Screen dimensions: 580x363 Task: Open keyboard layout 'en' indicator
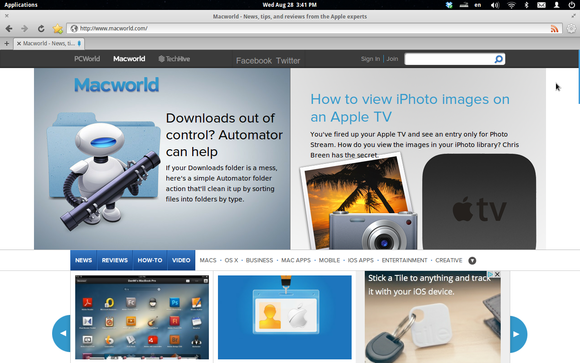[478, 5]
